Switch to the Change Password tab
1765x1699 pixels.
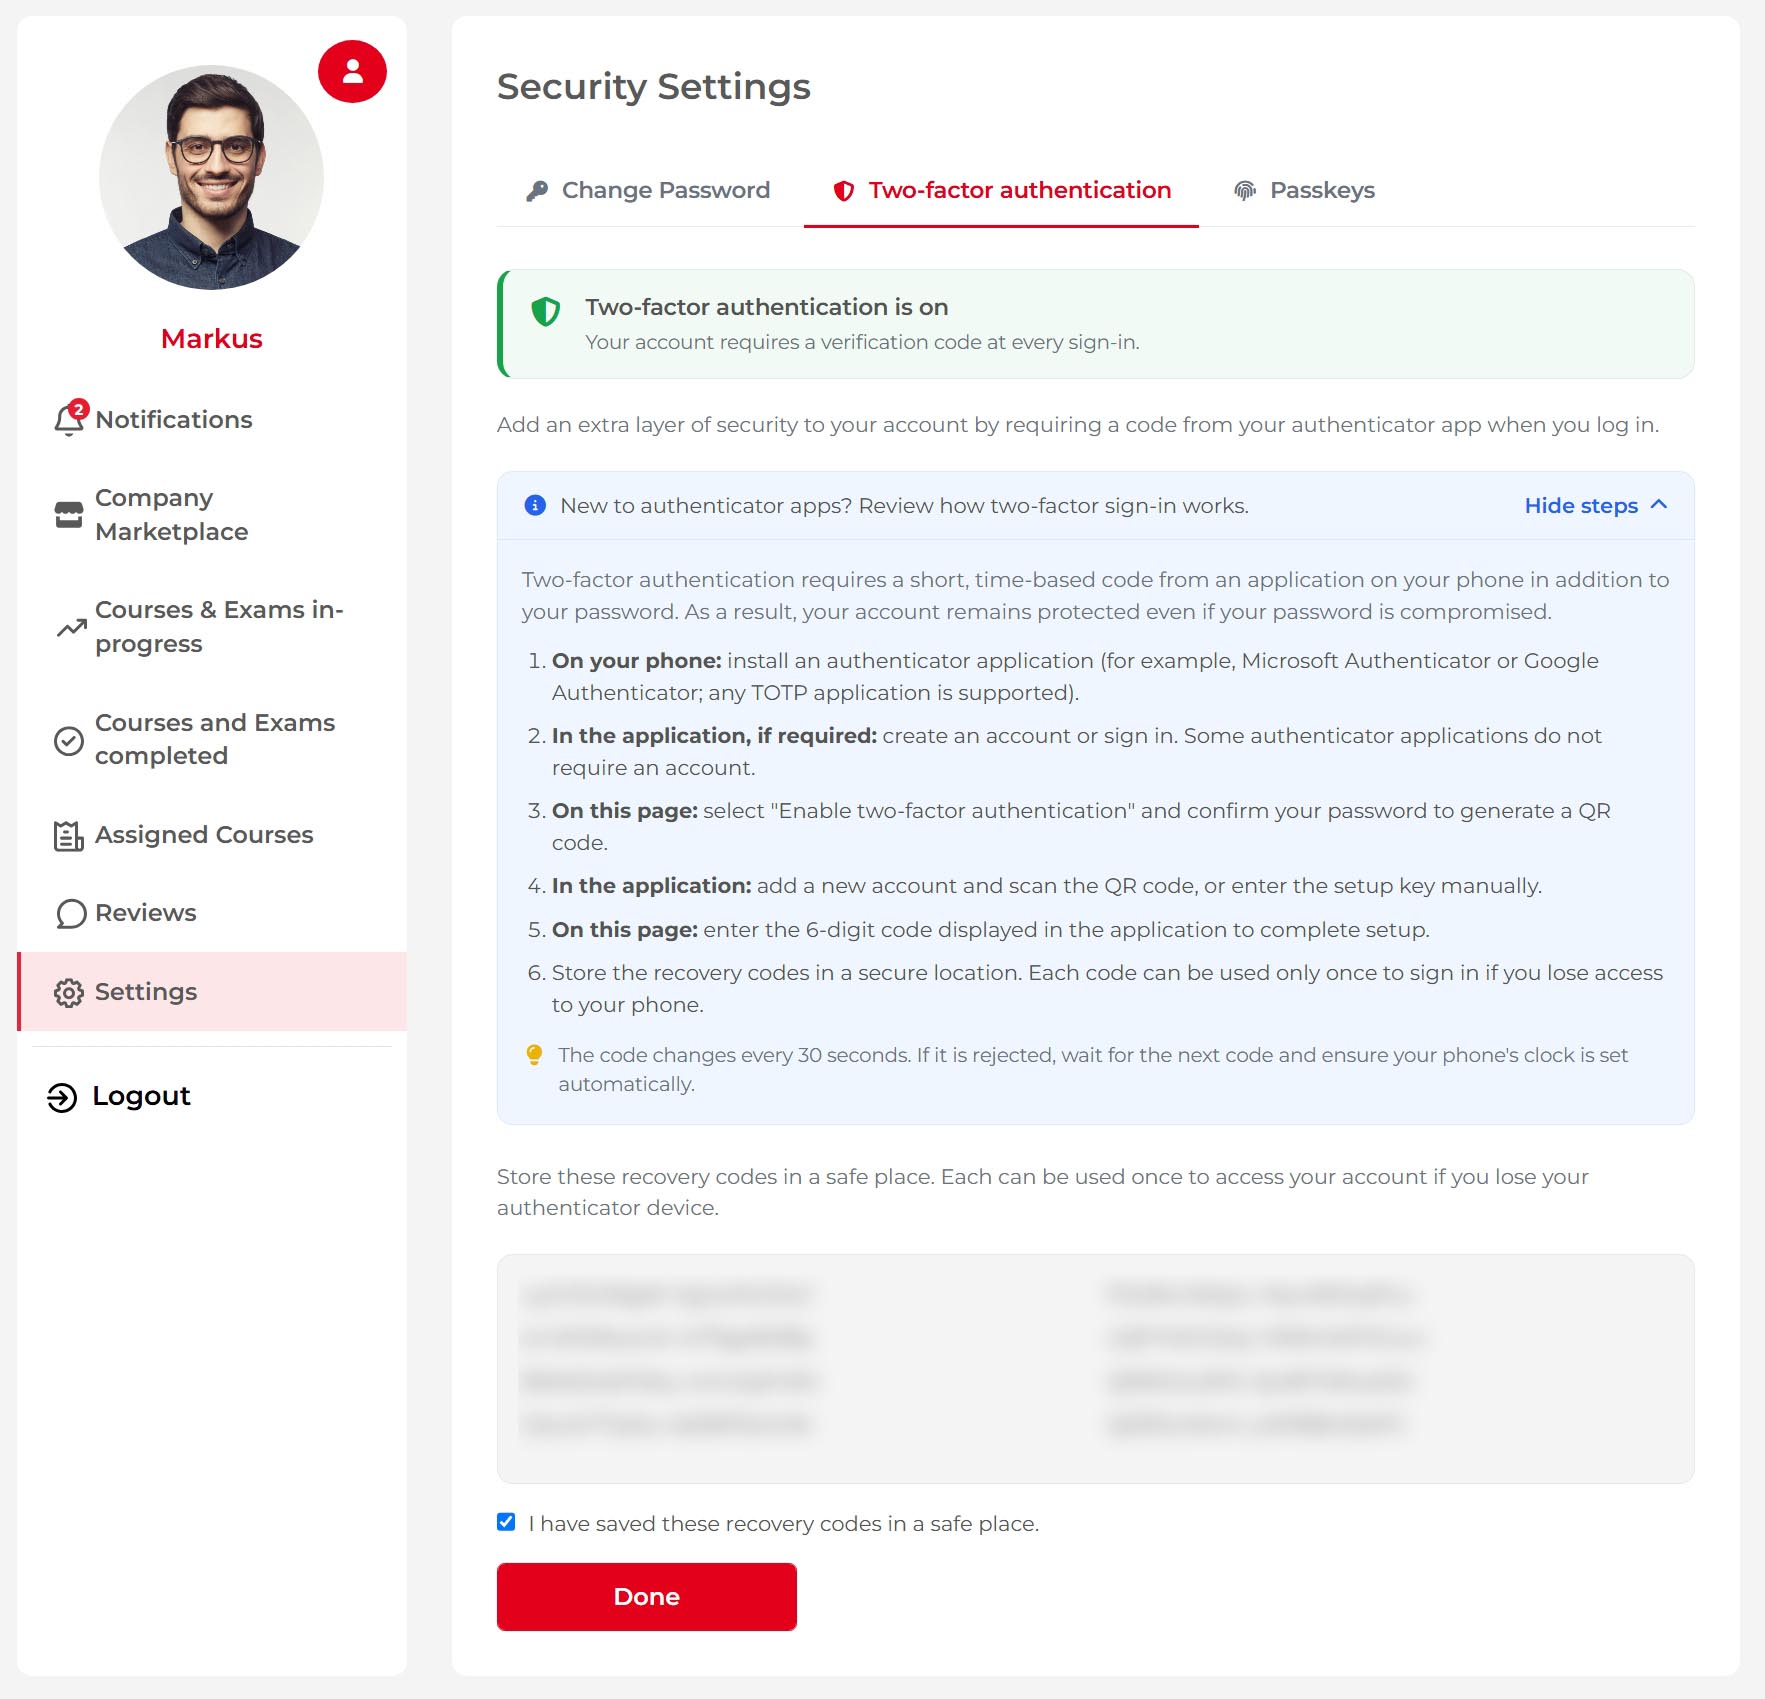[x=648, y=190]
